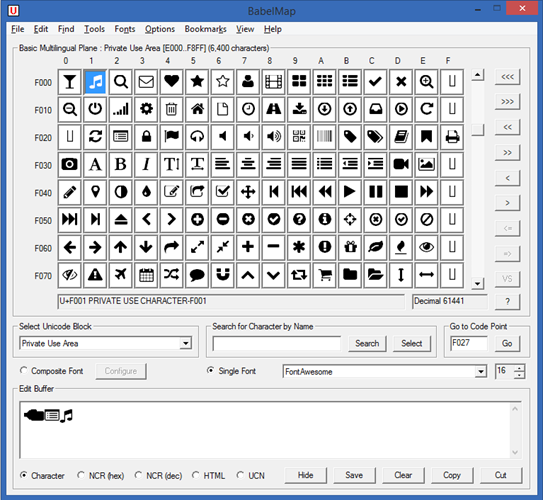Select the HTML output format radio
Screen dimensions: 543x500
195,475
